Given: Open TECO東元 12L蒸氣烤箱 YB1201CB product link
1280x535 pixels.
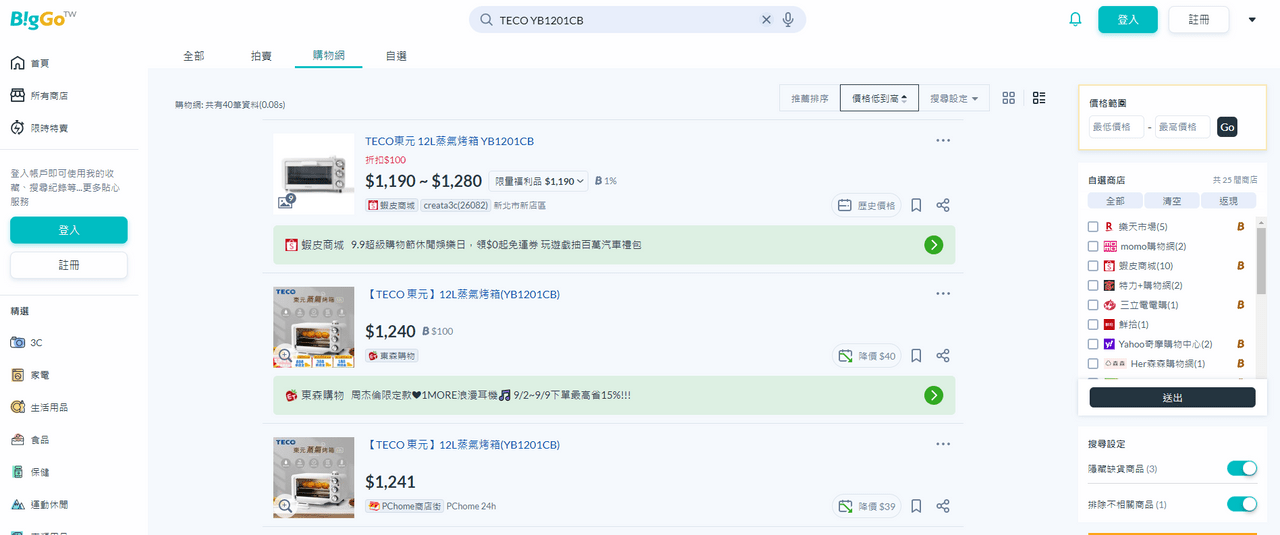Looking at the screenshot, I should click(x=449, y=141).
